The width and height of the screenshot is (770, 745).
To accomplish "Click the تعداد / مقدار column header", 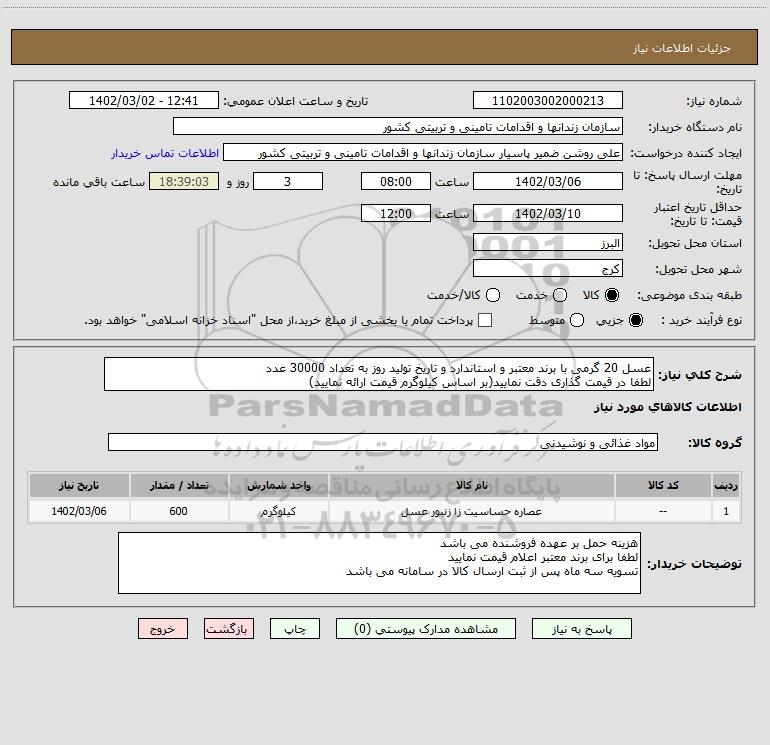I will pos(179,485).
